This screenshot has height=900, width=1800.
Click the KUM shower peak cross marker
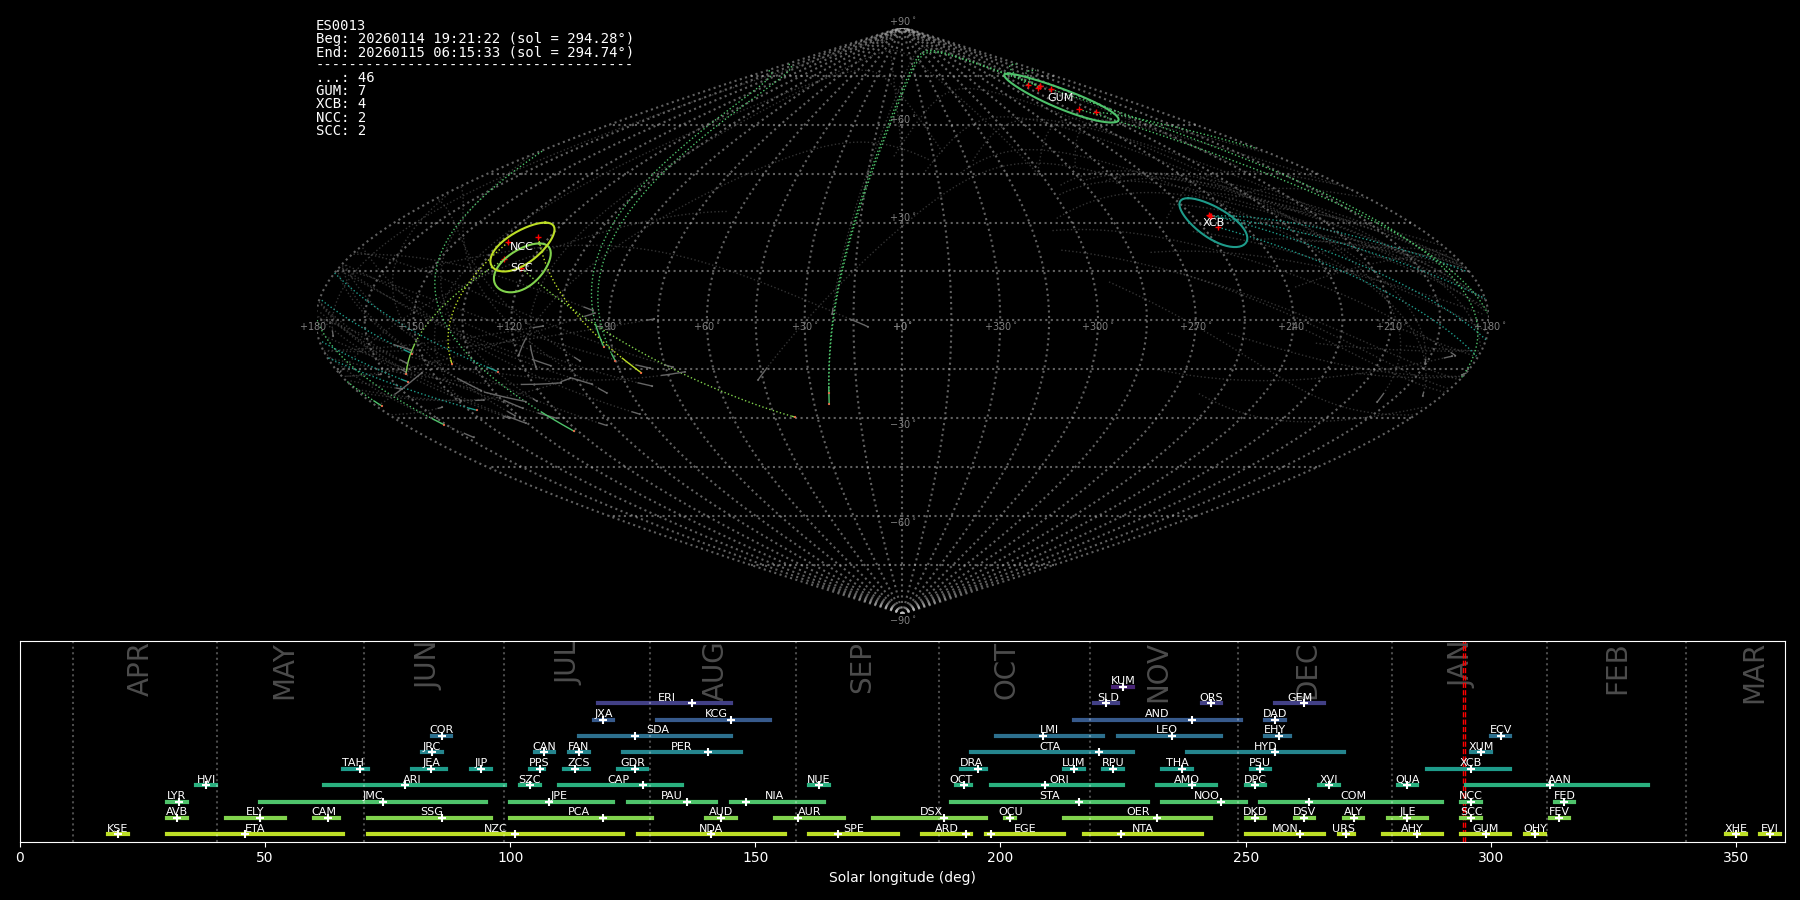(1122, 687)
